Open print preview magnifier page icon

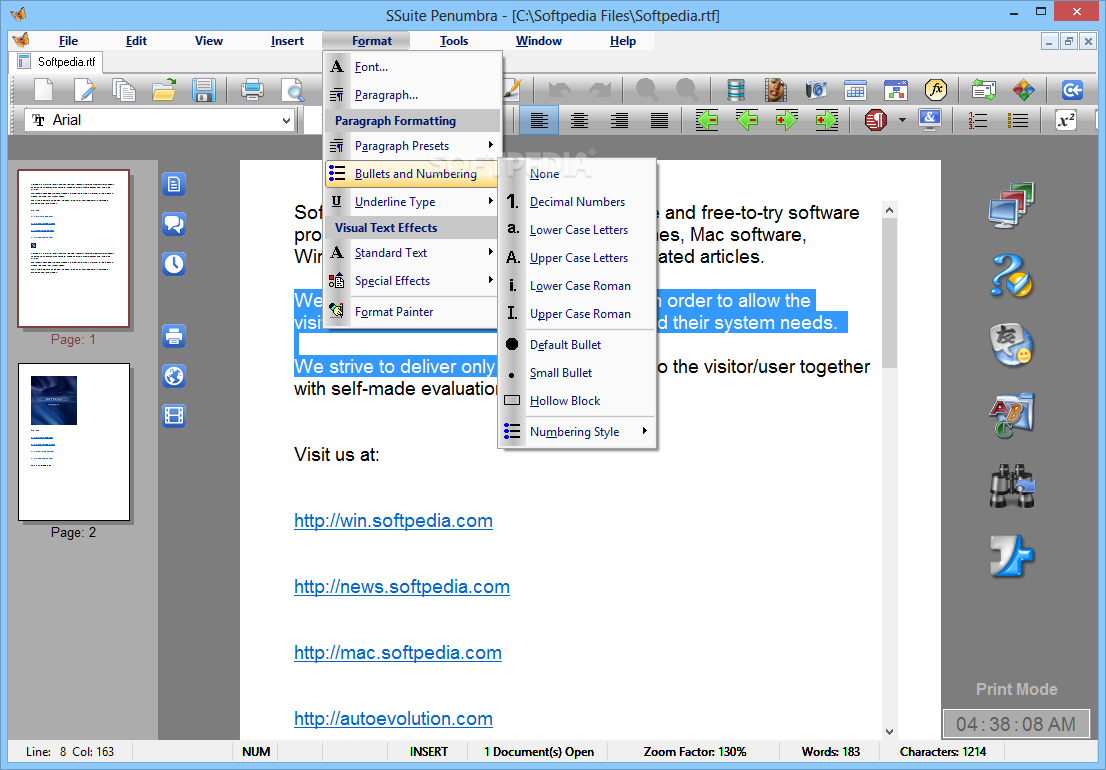292,90
